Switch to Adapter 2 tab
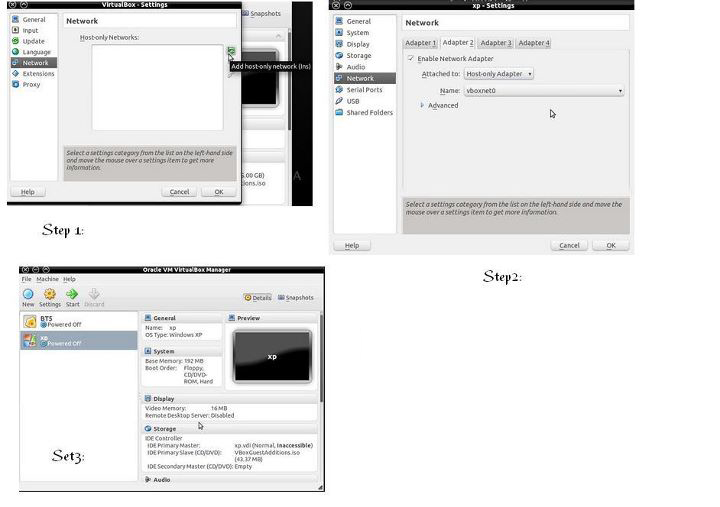This screenshot has height=507, width=720. pos(458,42)
